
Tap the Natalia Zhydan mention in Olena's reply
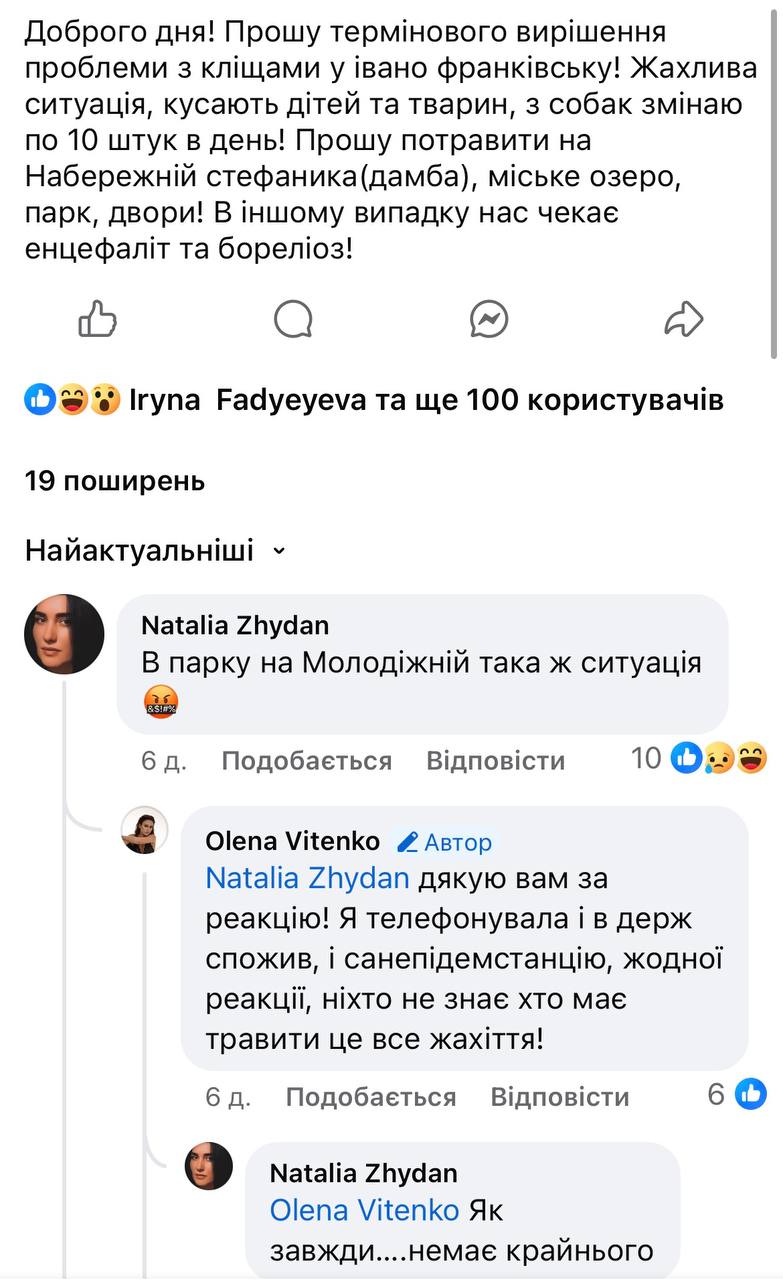[x=307, y=879]
